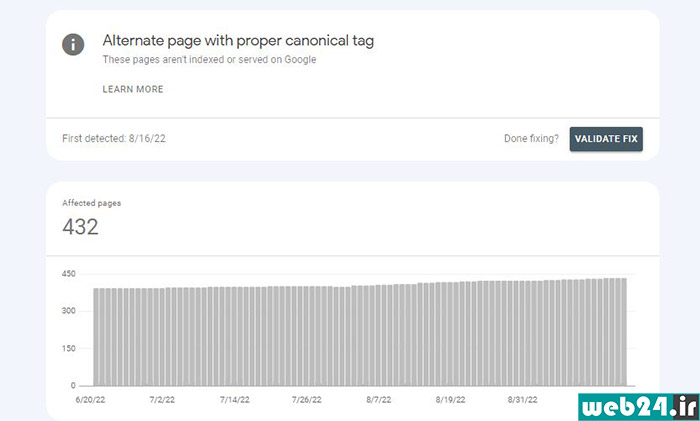700x421 pixels.
Task: Click the 450 value on y-axis
Action: coord(69,274)
